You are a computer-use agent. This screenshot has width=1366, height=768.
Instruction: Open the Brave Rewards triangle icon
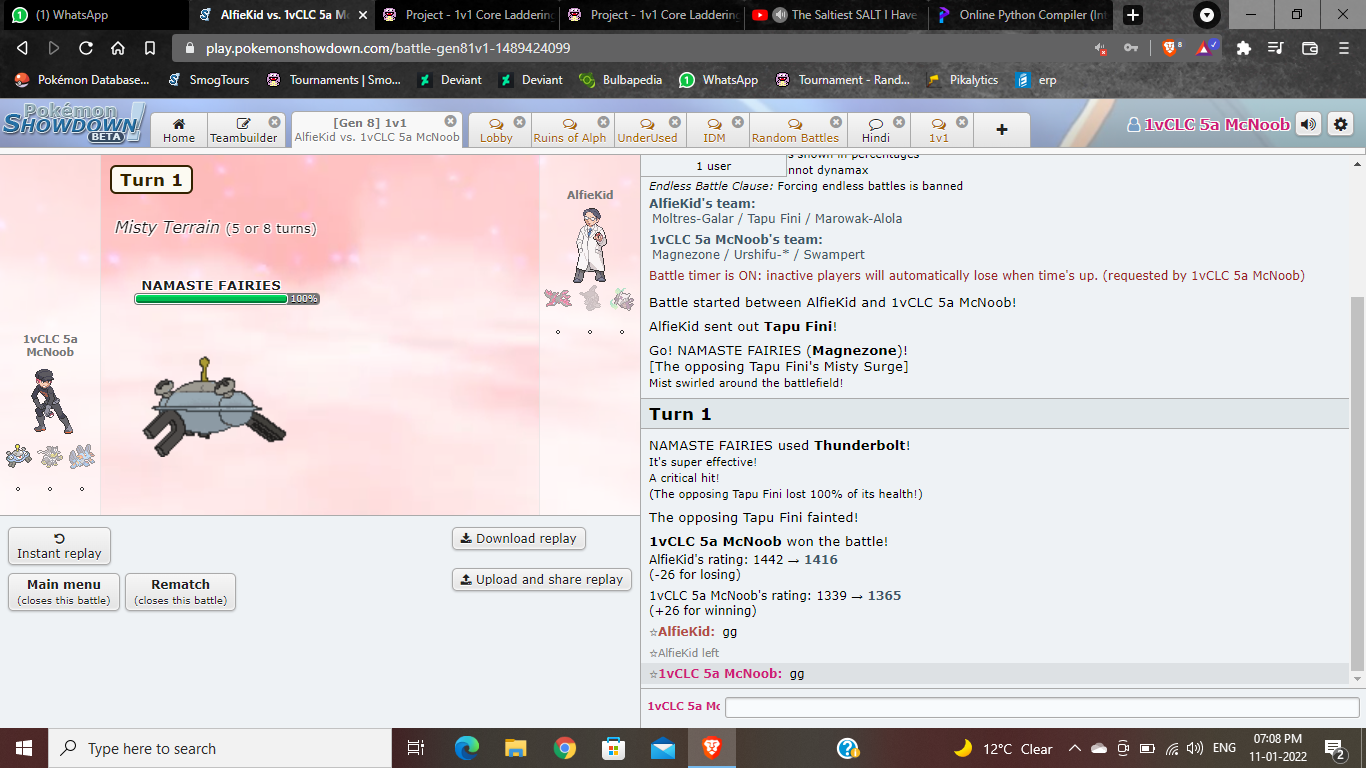(x=1204, y=47)
